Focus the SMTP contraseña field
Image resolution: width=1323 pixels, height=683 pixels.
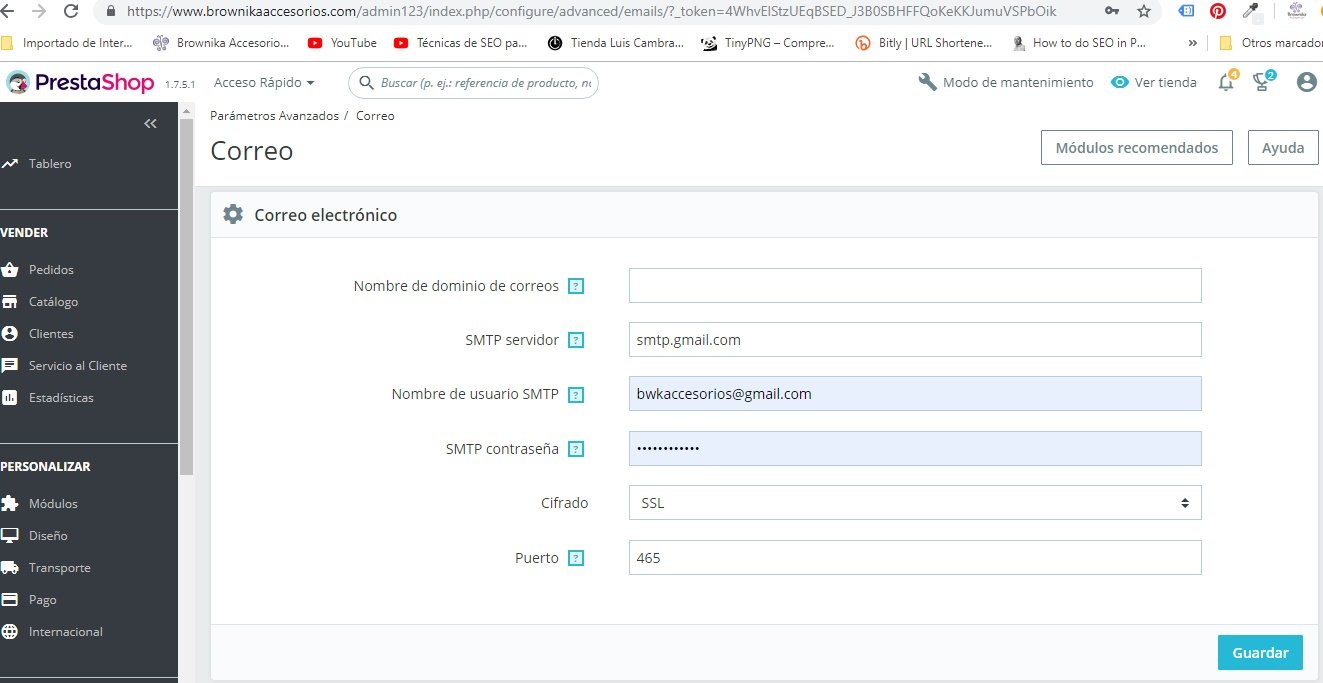(x=915, y=448)
